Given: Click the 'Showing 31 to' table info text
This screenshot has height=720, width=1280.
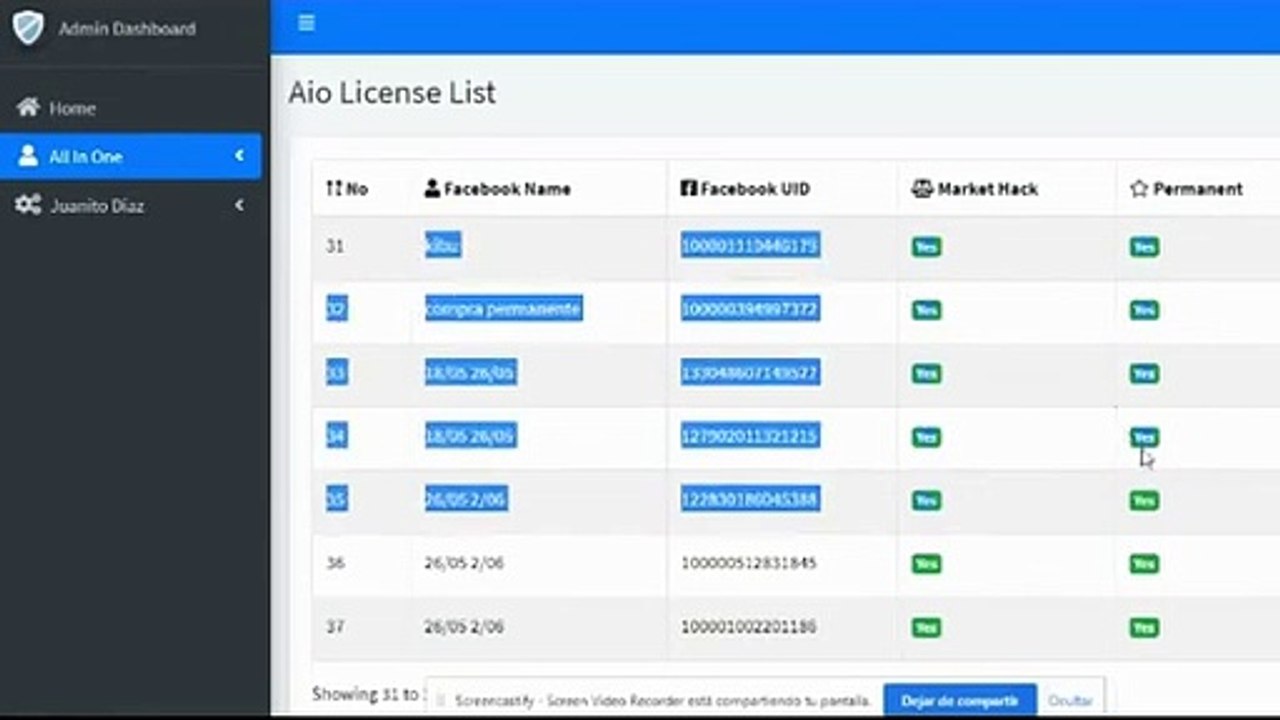Looking at the screenshot, I should (x=365, y=693).
